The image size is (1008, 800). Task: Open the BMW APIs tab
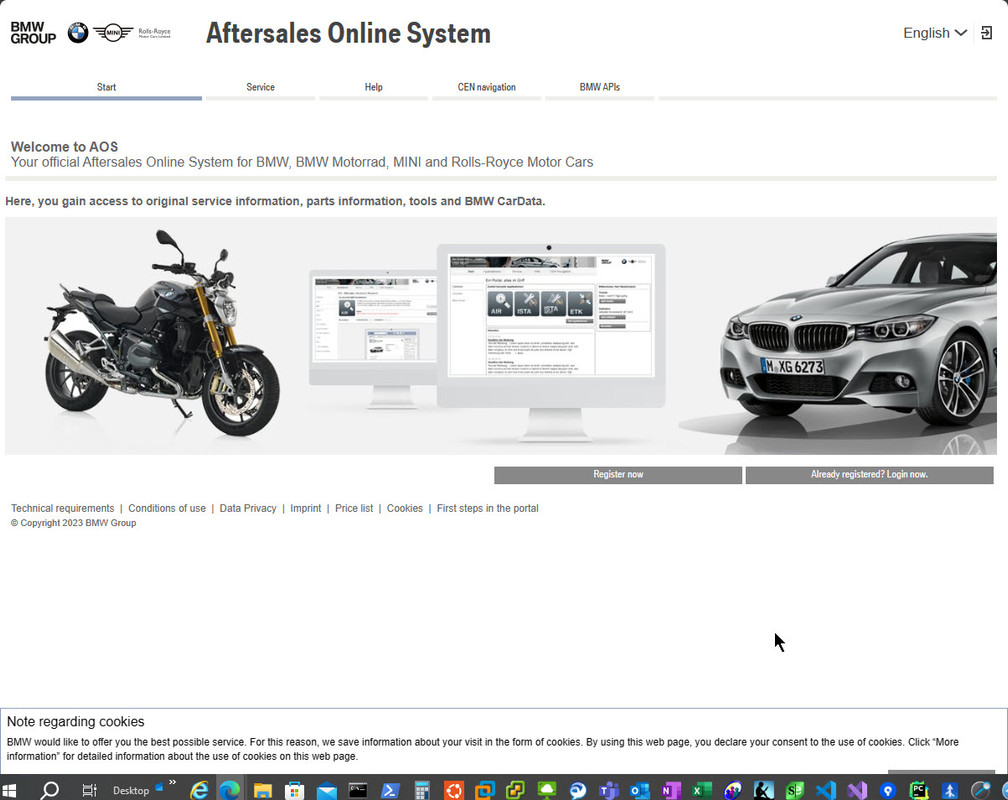pos(600,87)
